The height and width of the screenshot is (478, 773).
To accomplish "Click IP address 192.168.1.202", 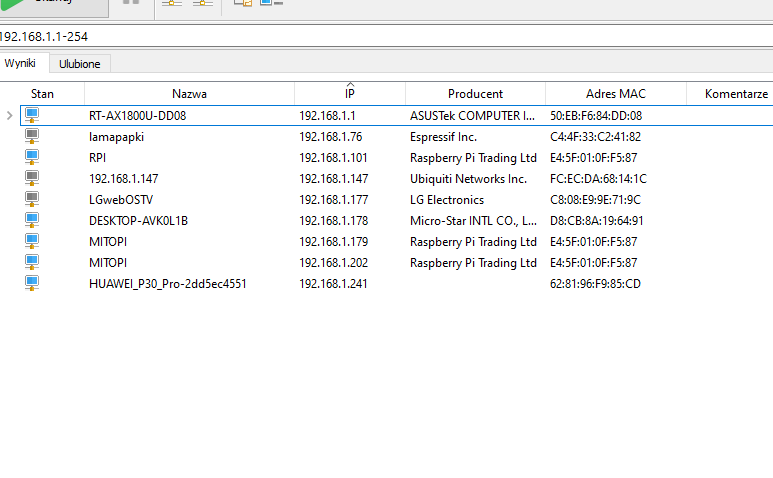I will point(334,263).
